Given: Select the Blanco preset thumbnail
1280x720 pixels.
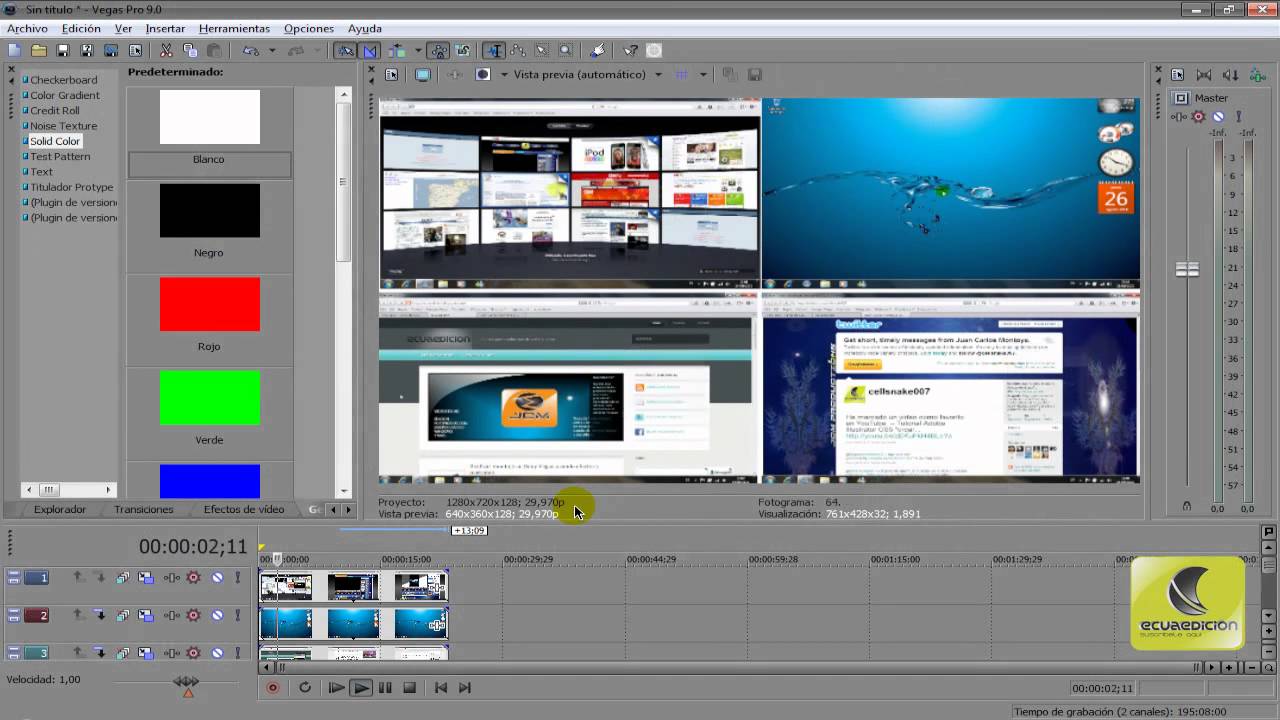Looking at the screenshot, I should [x=210, y=117].
